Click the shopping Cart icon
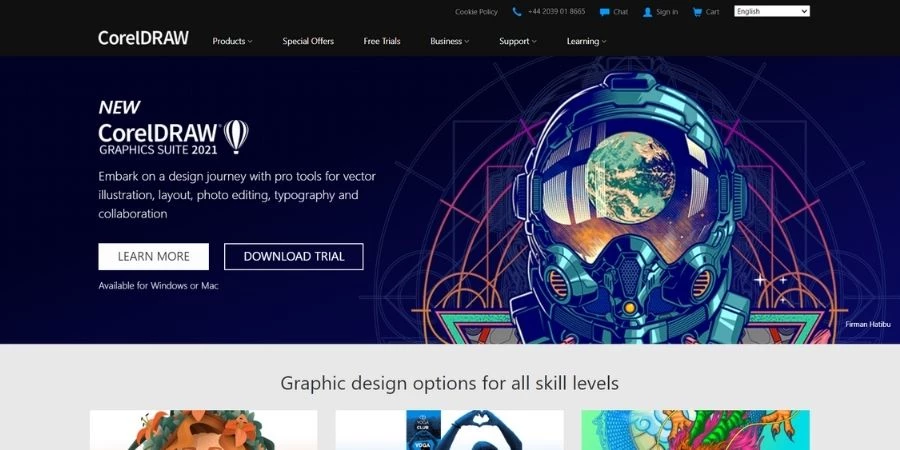Image resolution: width=900 pixels, height=450 pixels. point(697,12)
